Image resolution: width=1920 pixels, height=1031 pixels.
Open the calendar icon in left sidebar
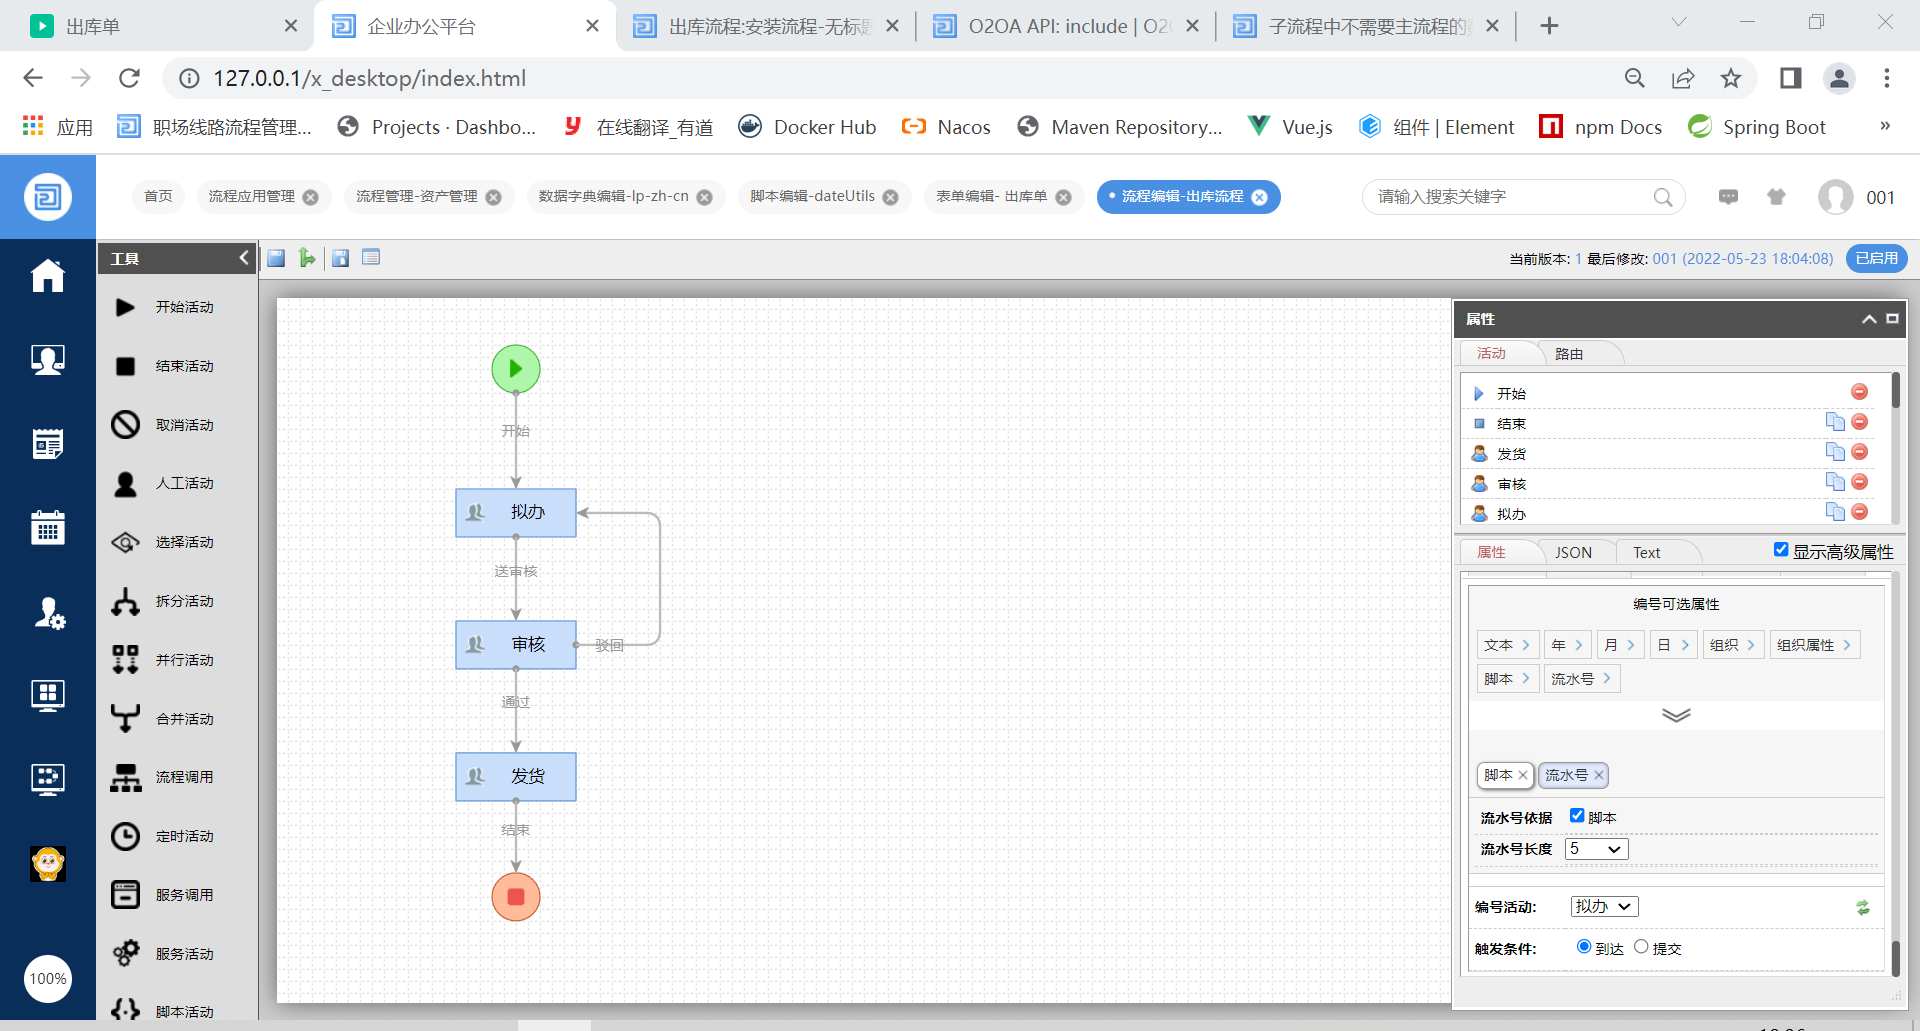coord(48,527)
